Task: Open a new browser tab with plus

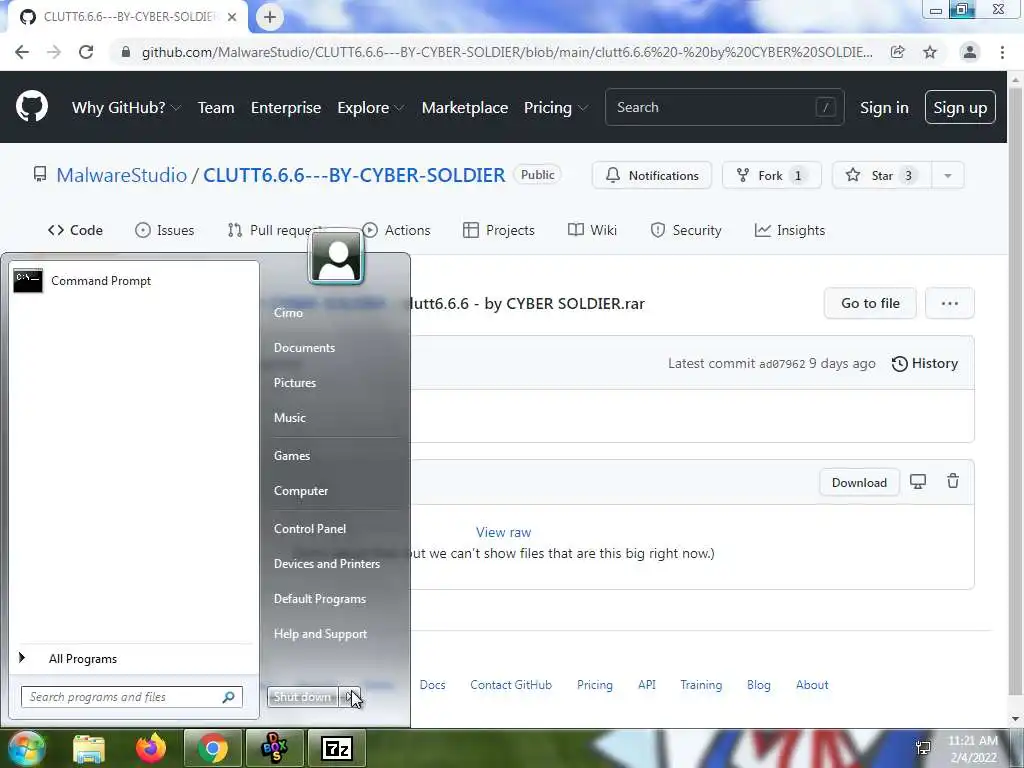Action: point(270,17)
